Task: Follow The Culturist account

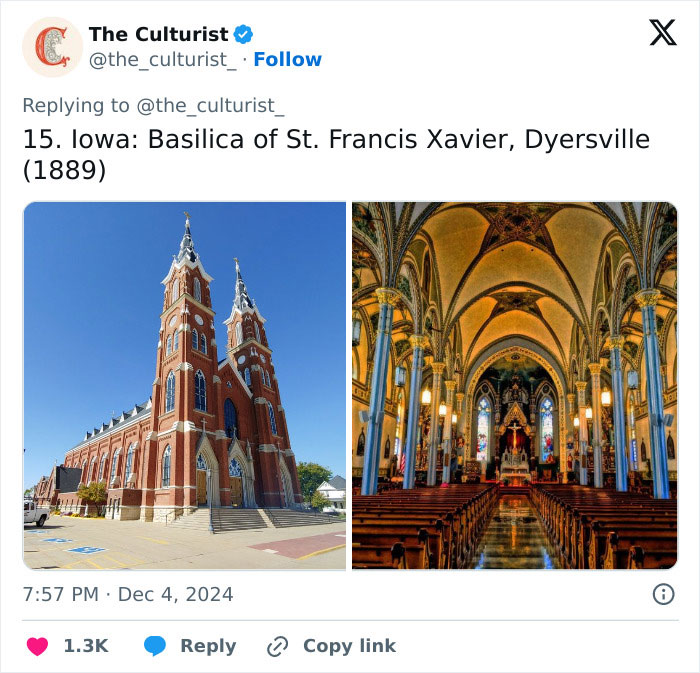Action: coord(287,60)
